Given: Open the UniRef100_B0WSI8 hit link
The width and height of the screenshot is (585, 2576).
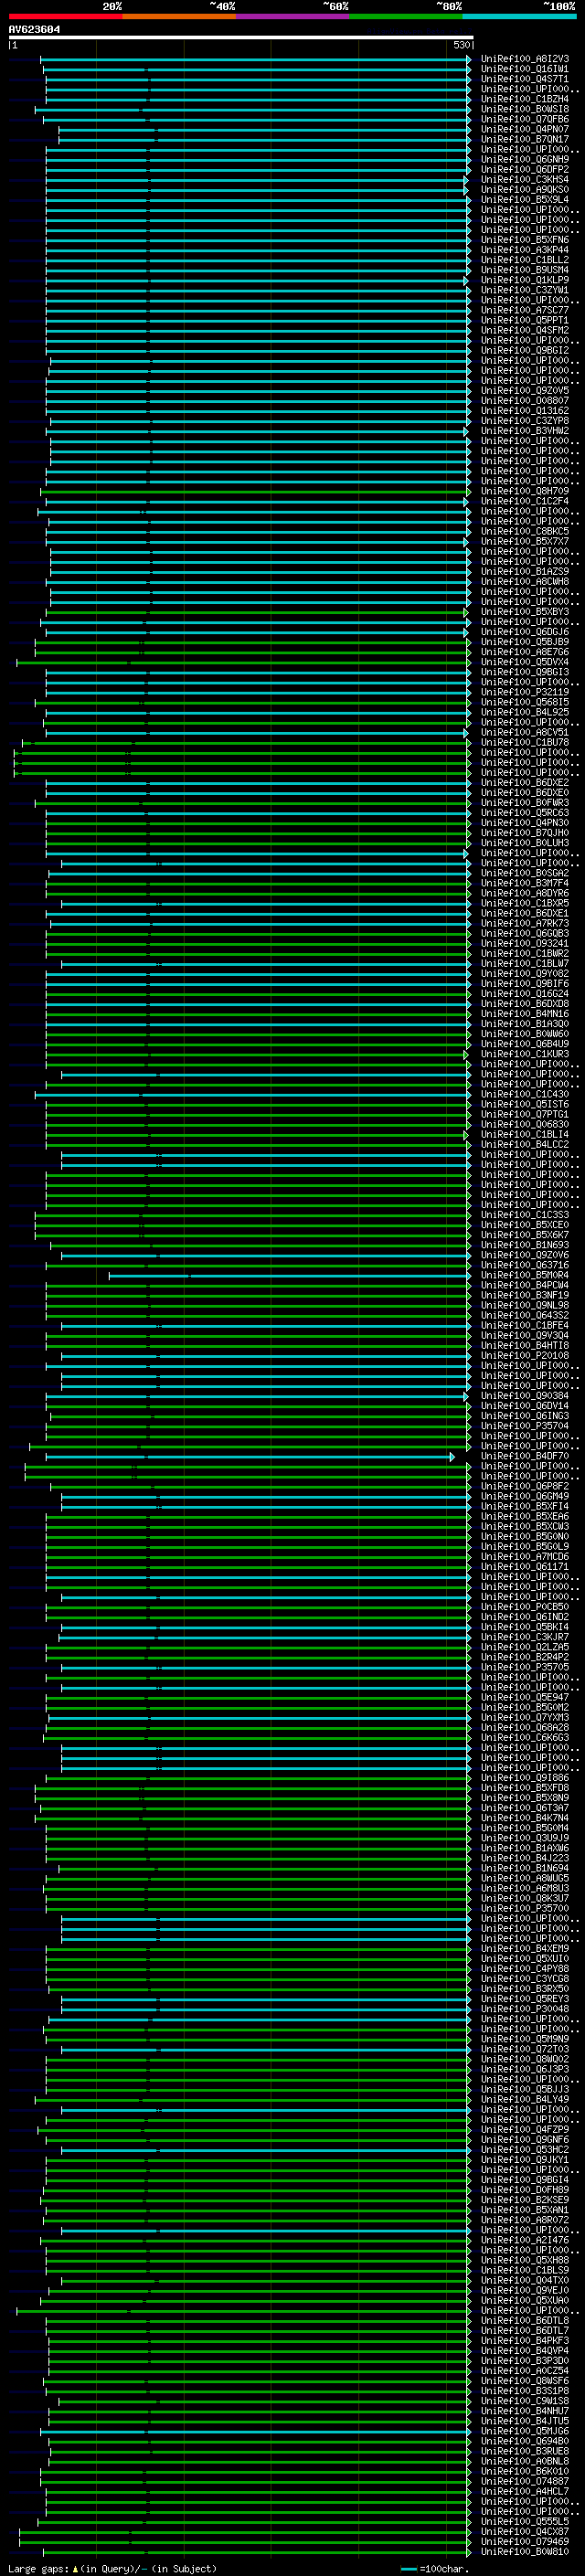Looking at the screenshot, I should point(525,109).
